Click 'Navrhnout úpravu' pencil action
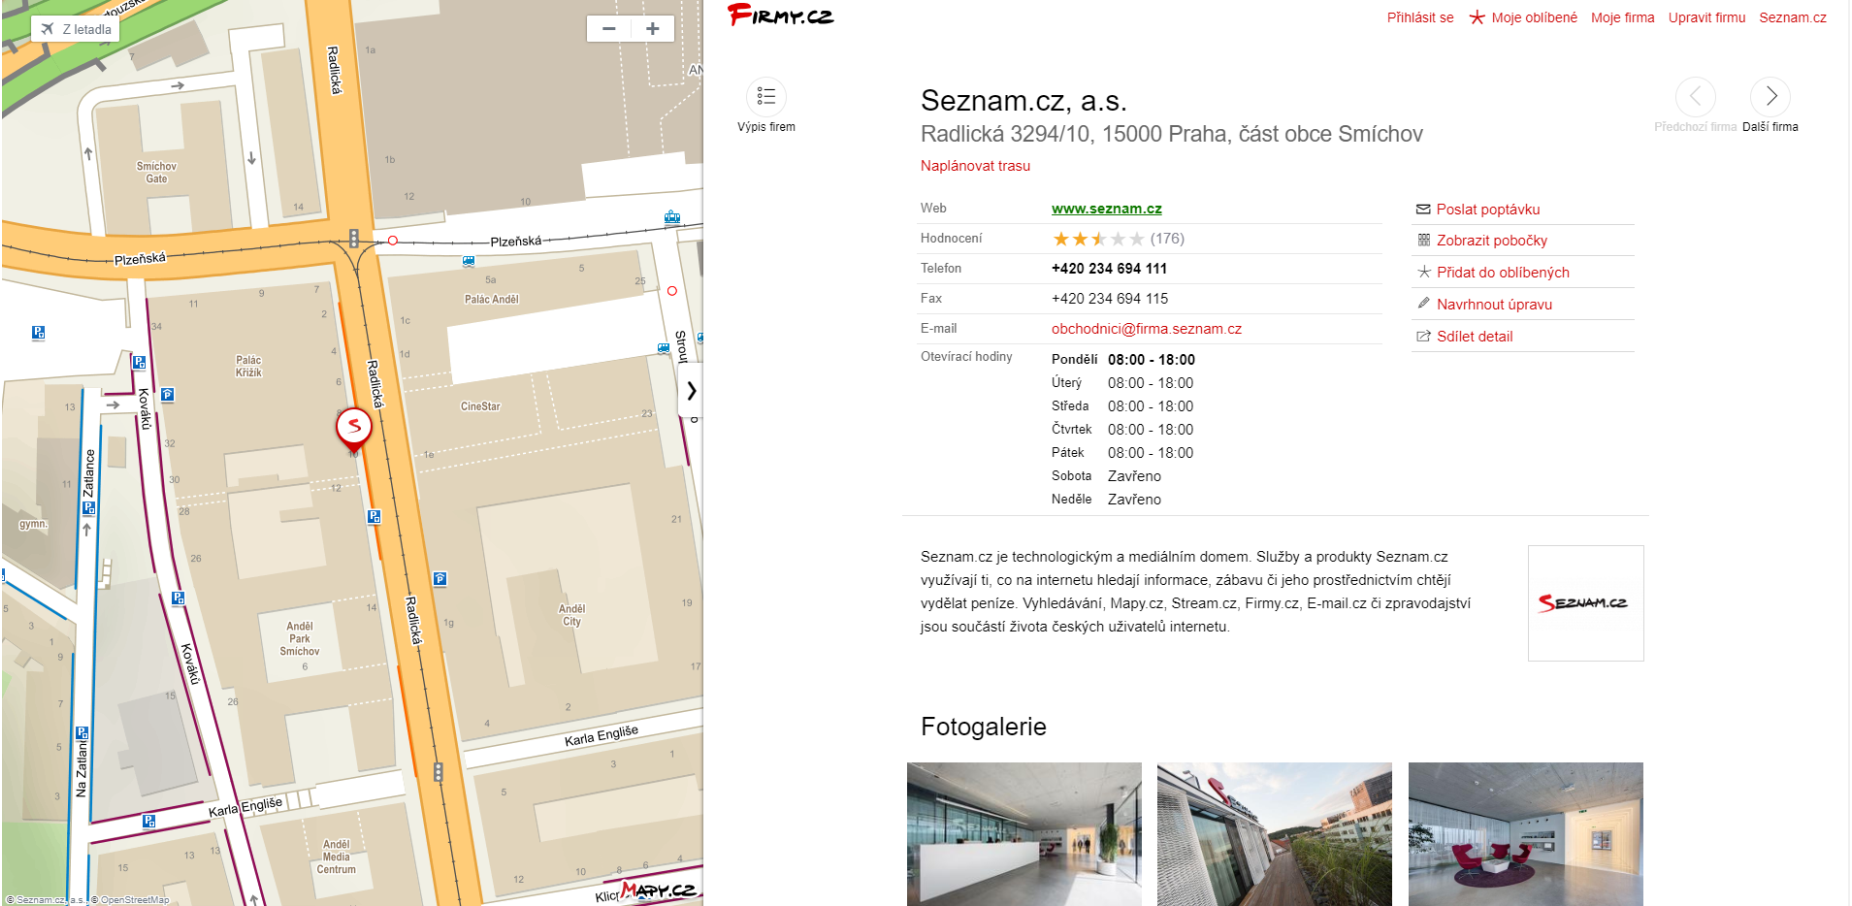The image size is (1852, 906). pyautogui.click(x=1484, y=304)
